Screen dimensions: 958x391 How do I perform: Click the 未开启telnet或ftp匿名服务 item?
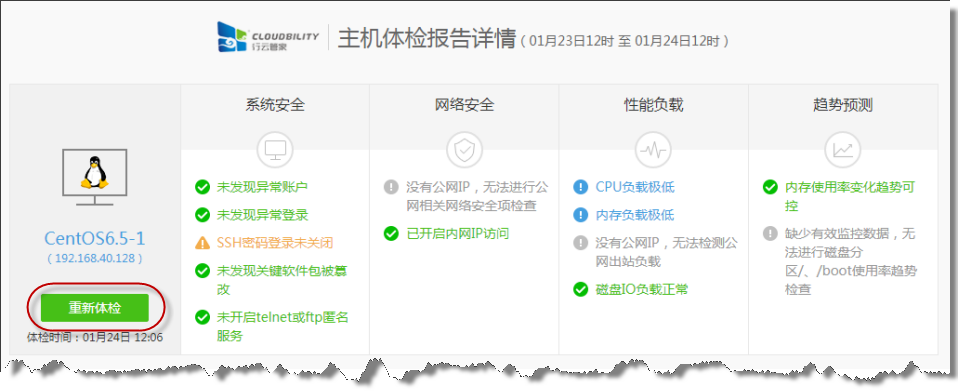coord(282,326)
